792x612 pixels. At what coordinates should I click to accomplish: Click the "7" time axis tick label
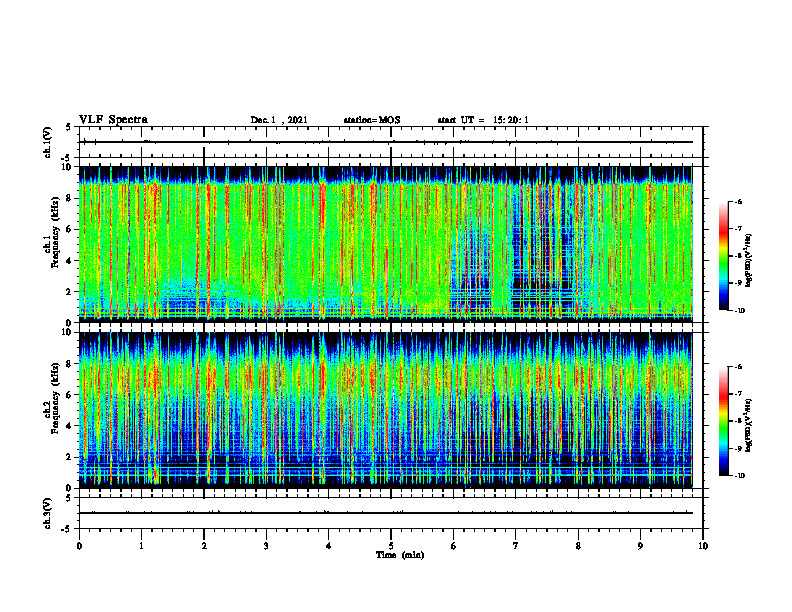pos(516,546)
